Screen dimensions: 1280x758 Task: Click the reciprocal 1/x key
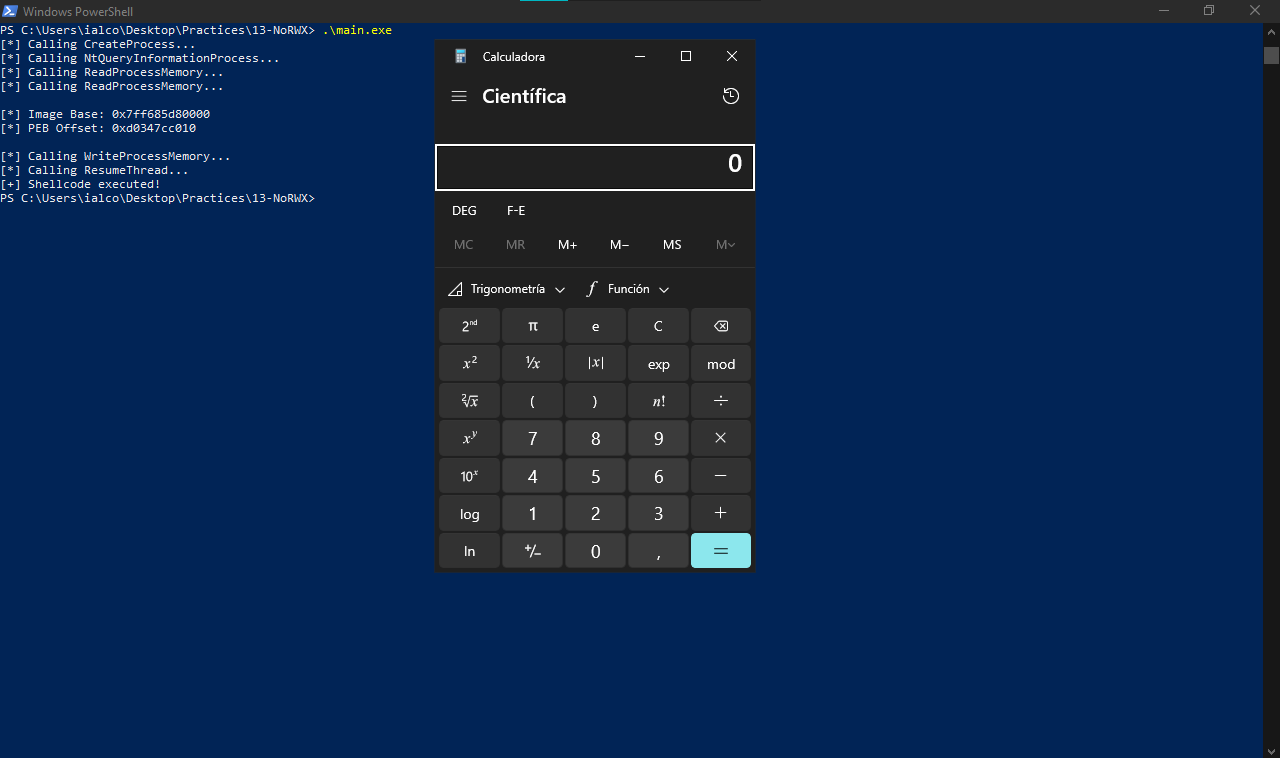pos(532,364)
